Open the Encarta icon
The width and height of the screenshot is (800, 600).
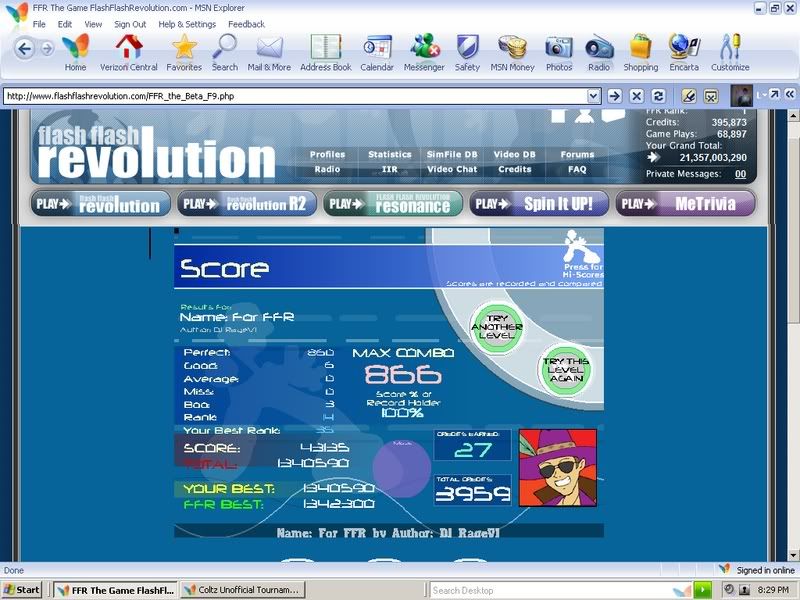coord(685,49)
